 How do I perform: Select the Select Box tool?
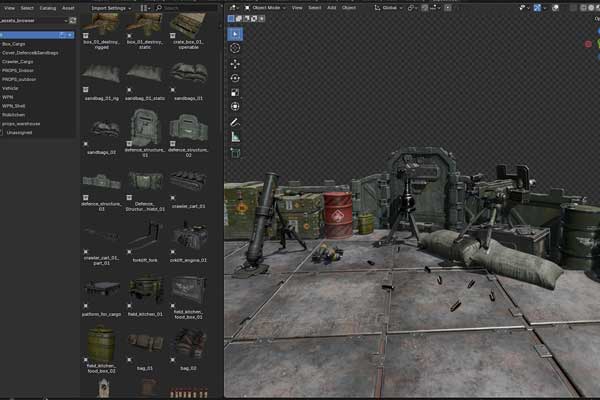pos(235,34)
